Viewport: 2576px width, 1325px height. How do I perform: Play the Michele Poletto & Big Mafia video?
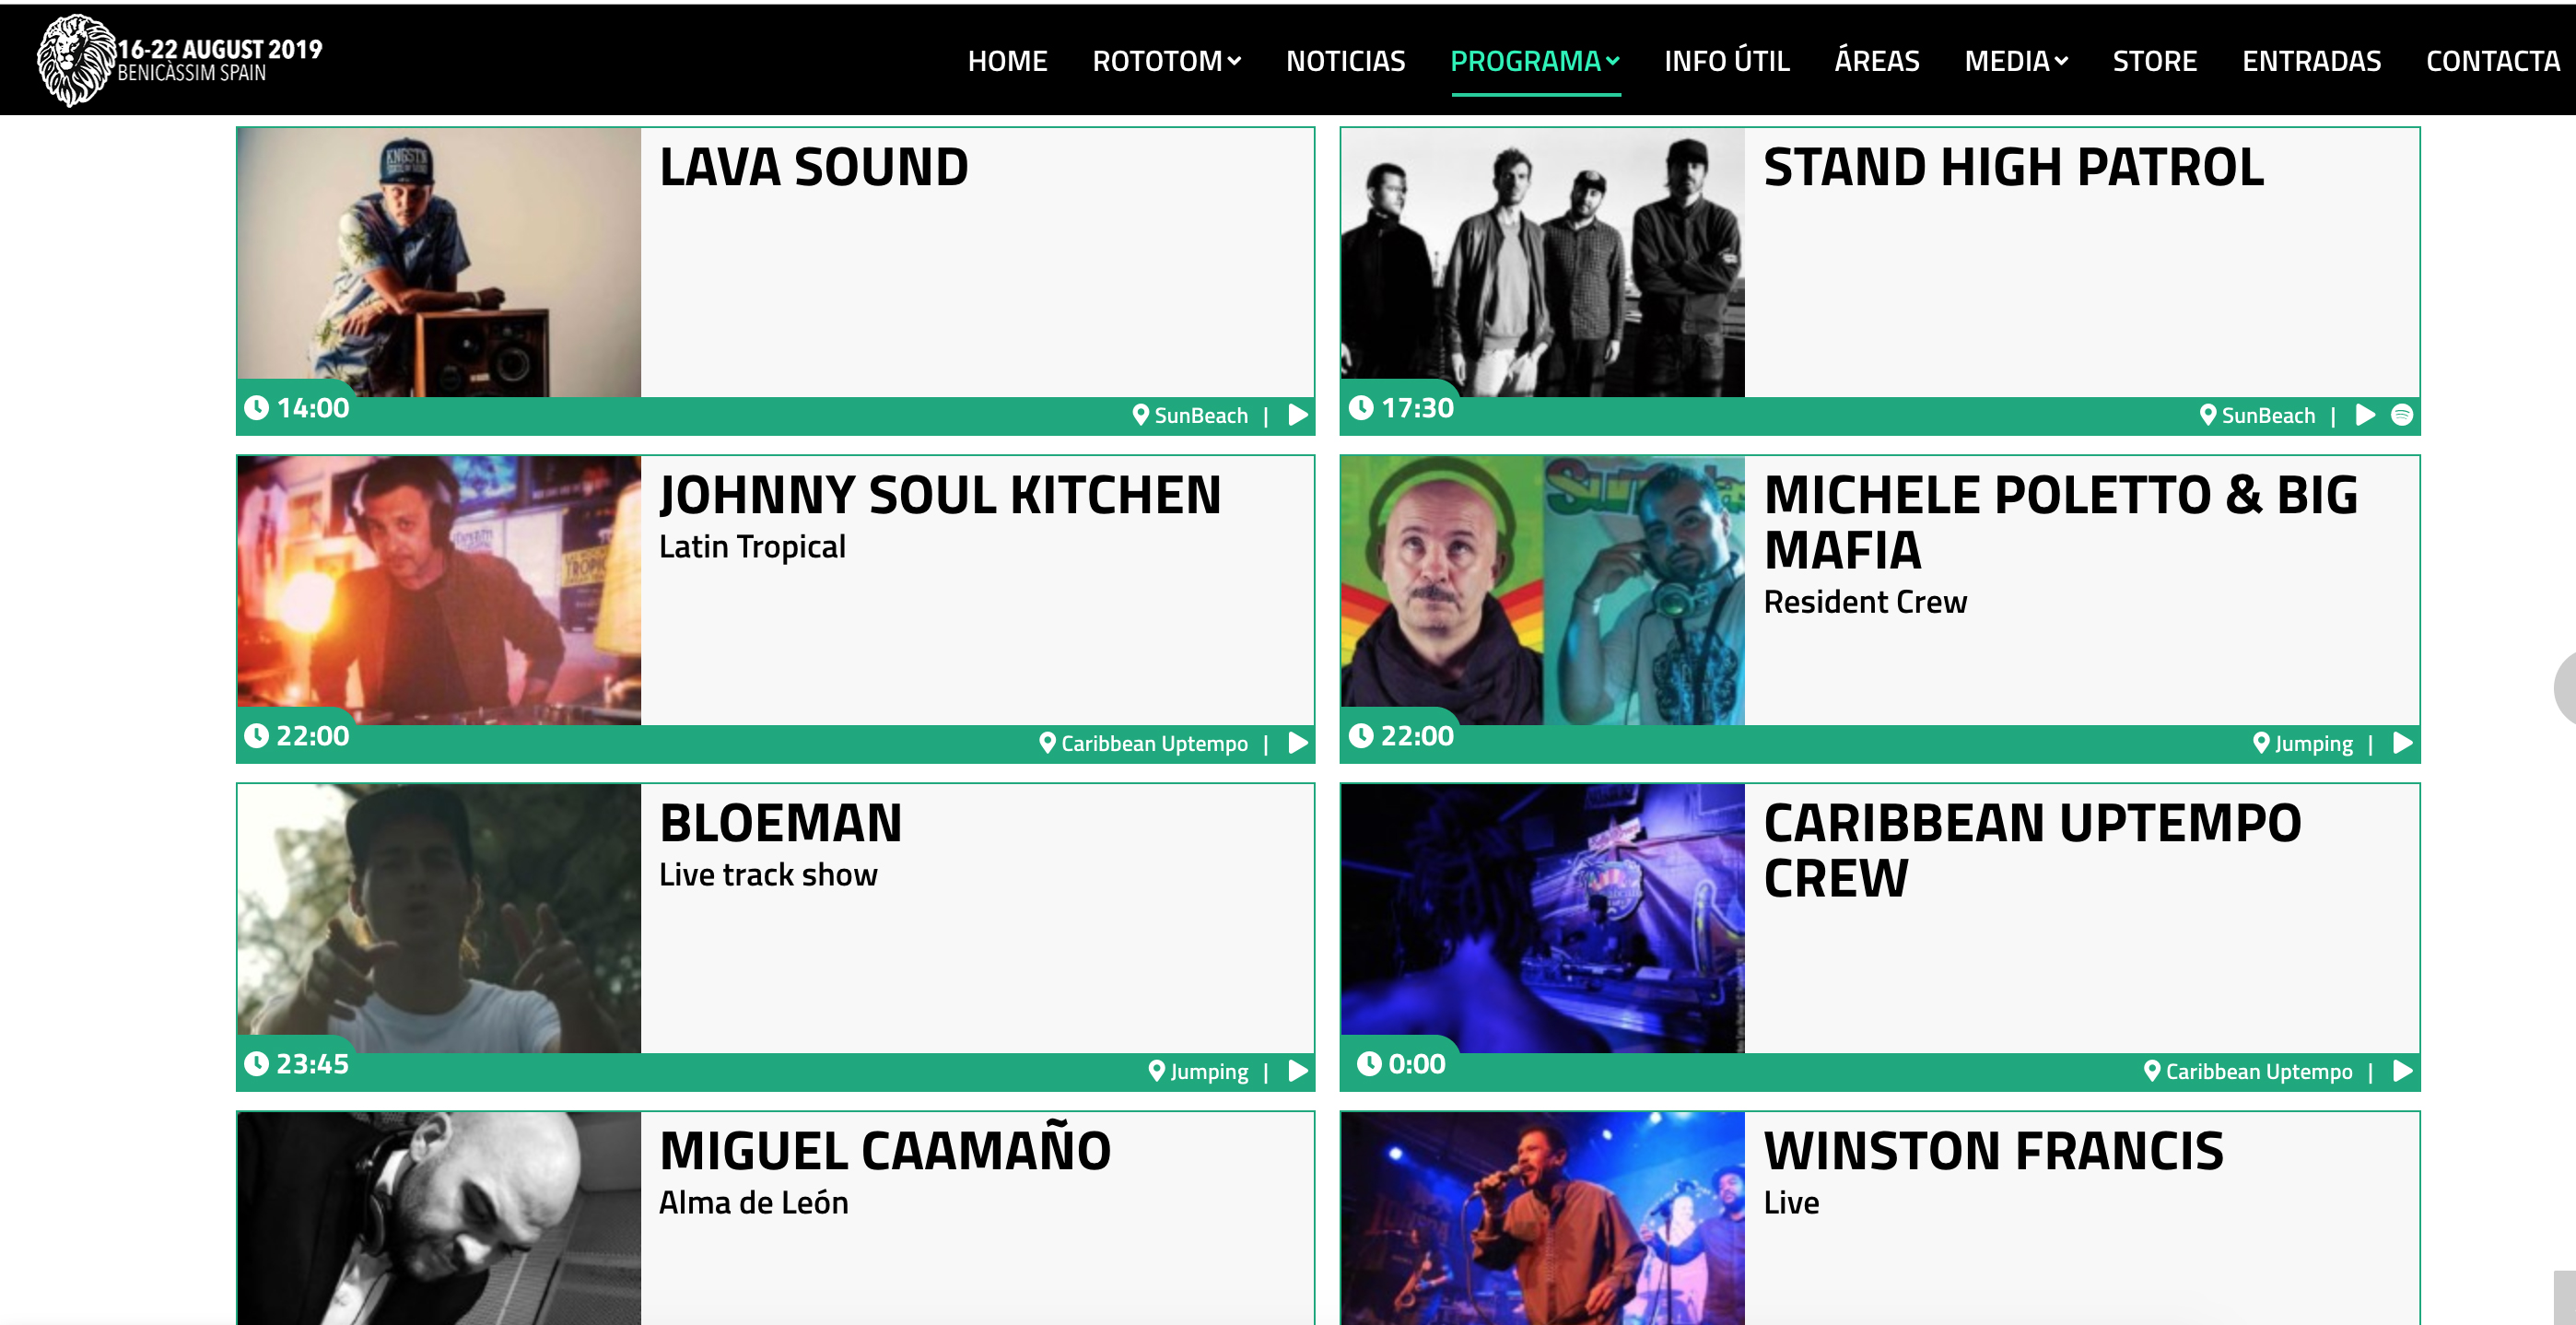pos(2402,743)
